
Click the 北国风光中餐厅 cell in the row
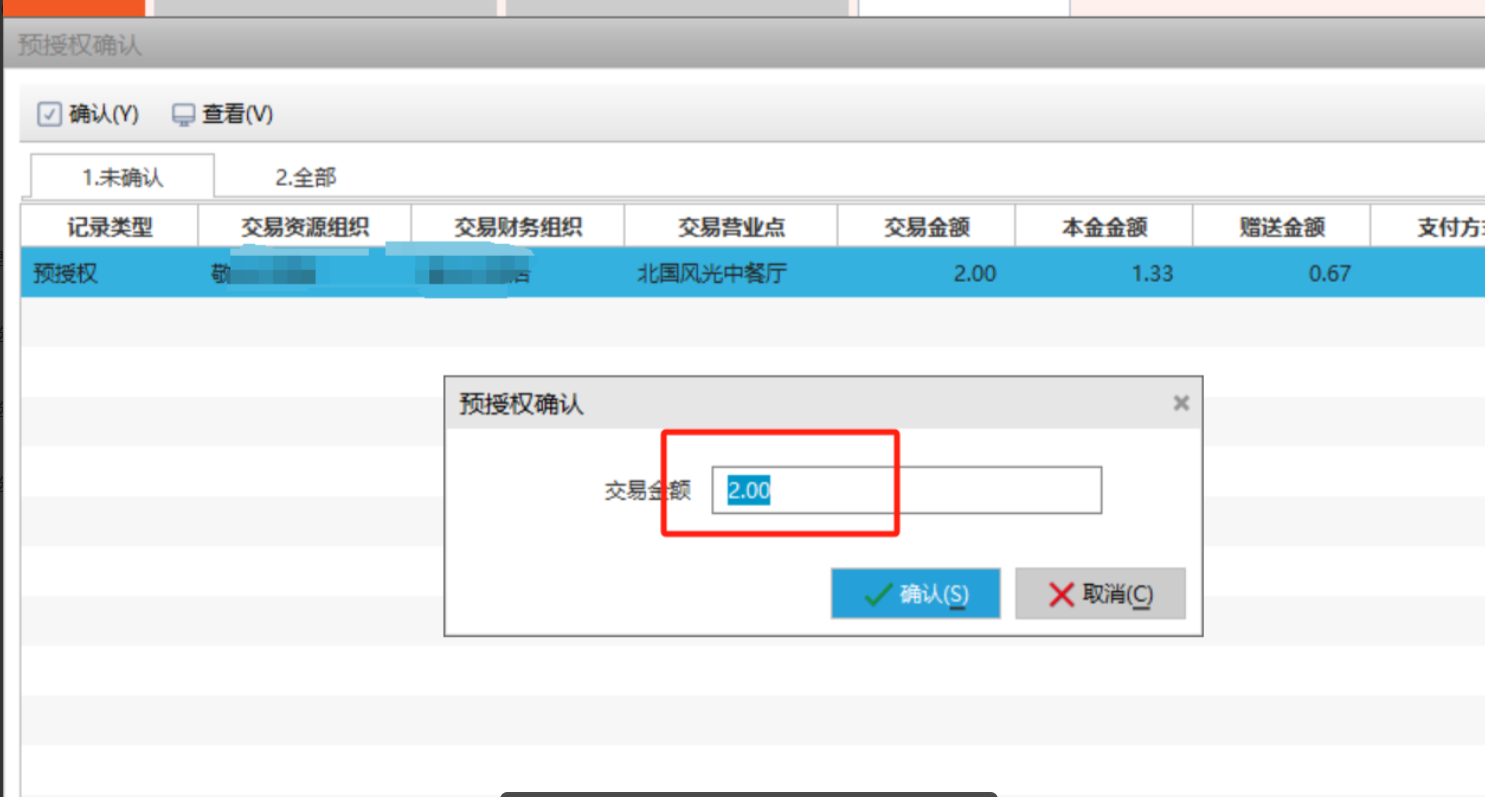711,273
